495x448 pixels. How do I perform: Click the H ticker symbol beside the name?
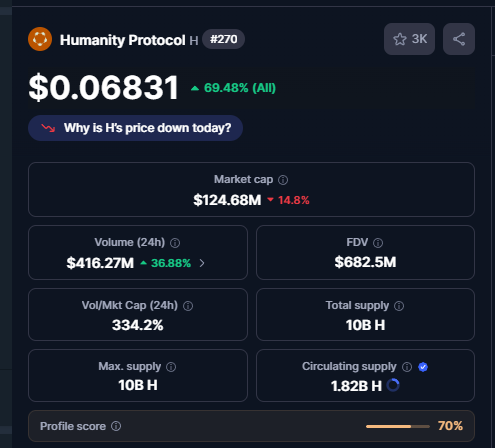194,41
